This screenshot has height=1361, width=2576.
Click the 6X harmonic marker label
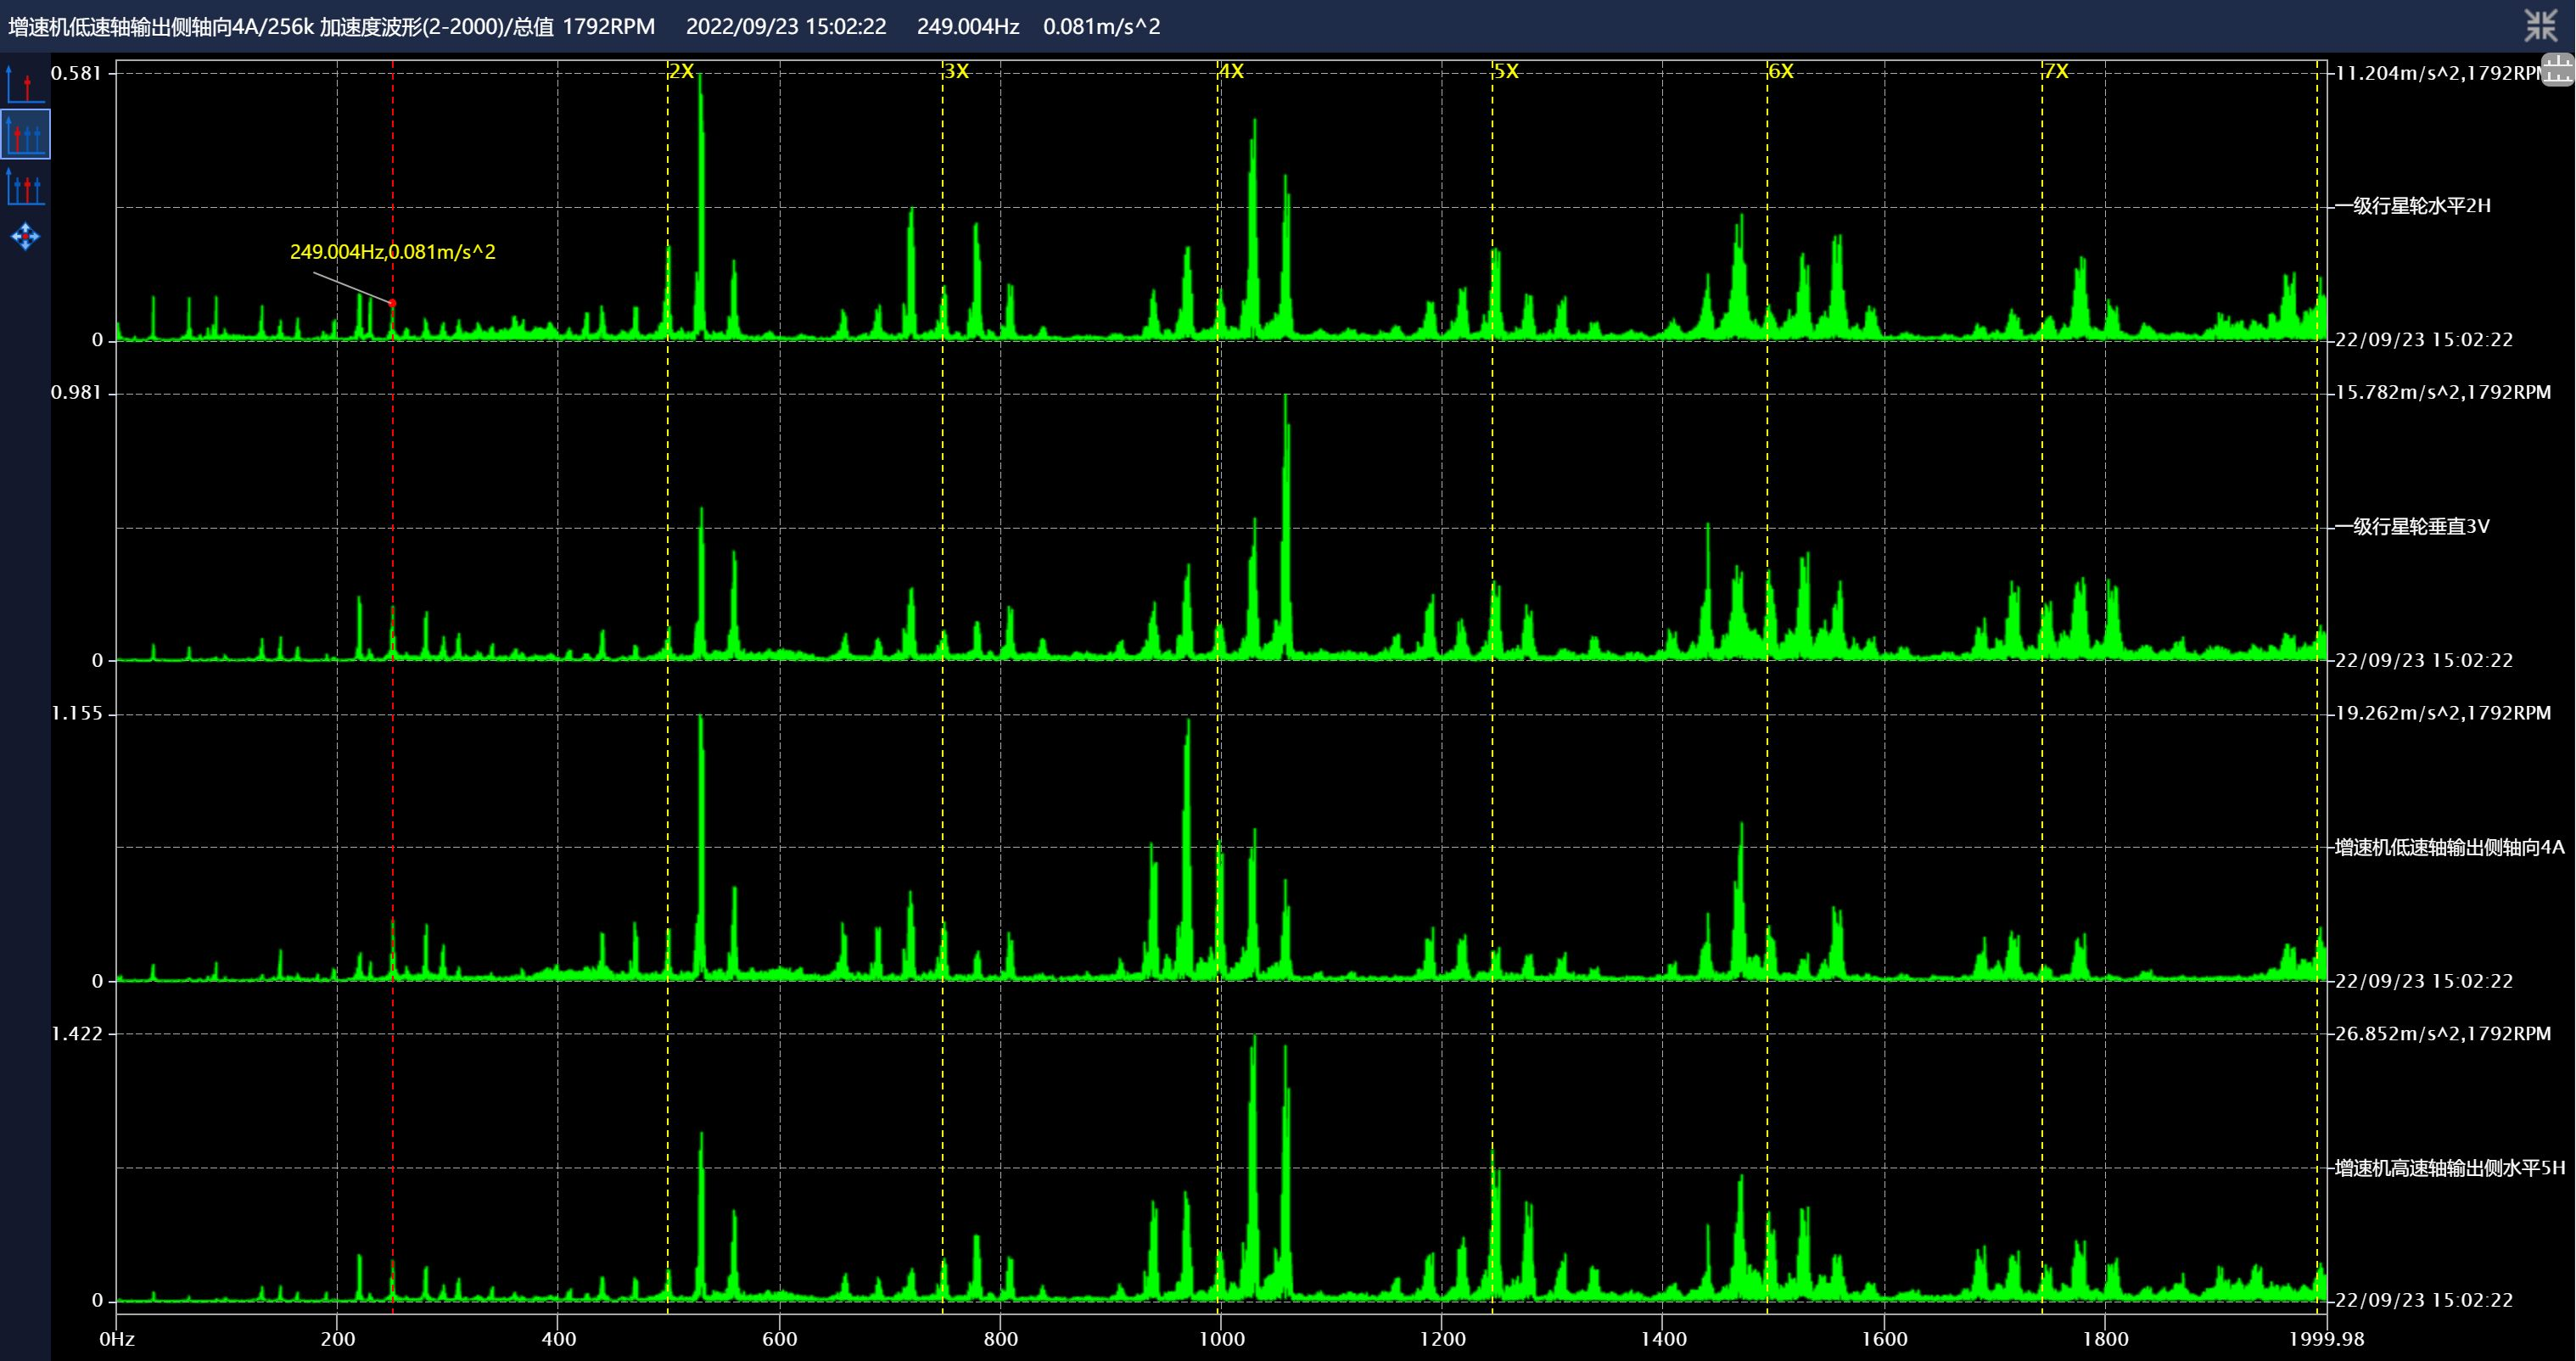tap(1781, 71)
